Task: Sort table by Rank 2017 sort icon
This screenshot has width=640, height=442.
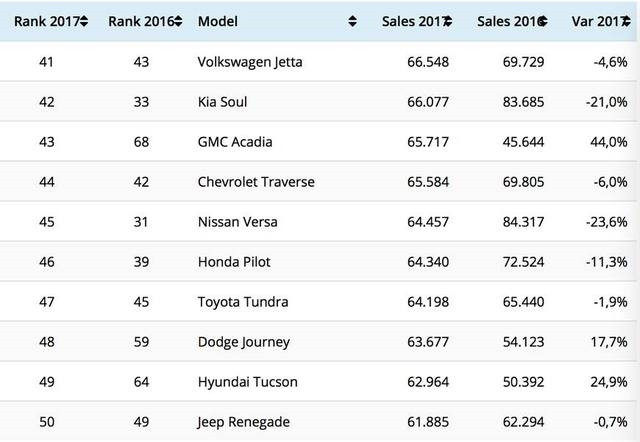Action: (x=84, y=21)
